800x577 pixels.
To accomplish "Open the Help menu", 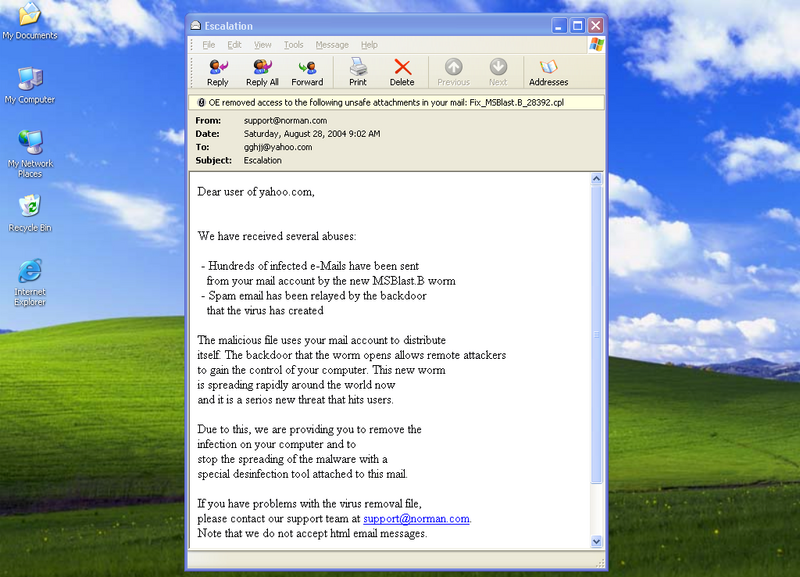I will coord(369,45).
